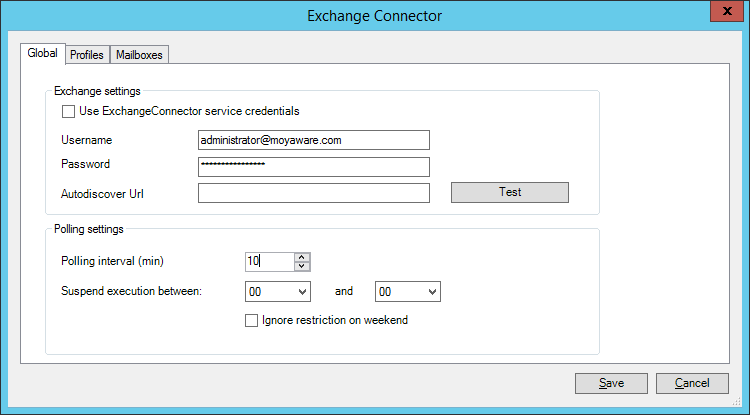The height and width of the screenshot is (415, 750).
Task: Switch to the Profiles tab
Action: point(87,55)
